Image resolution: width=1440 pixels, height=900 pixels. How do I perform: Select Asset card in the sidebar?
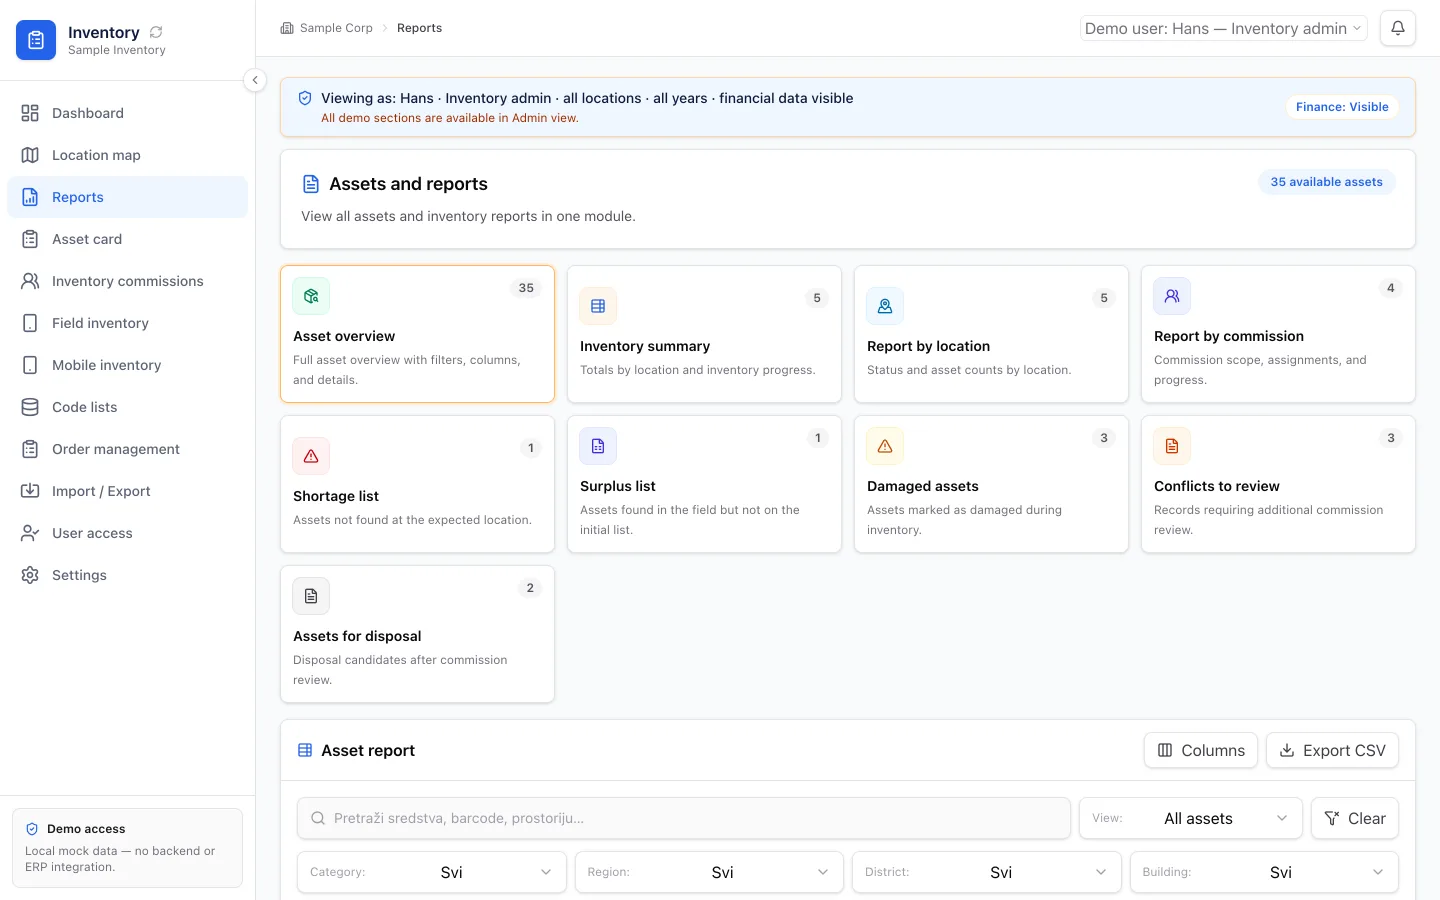[128, 239]
